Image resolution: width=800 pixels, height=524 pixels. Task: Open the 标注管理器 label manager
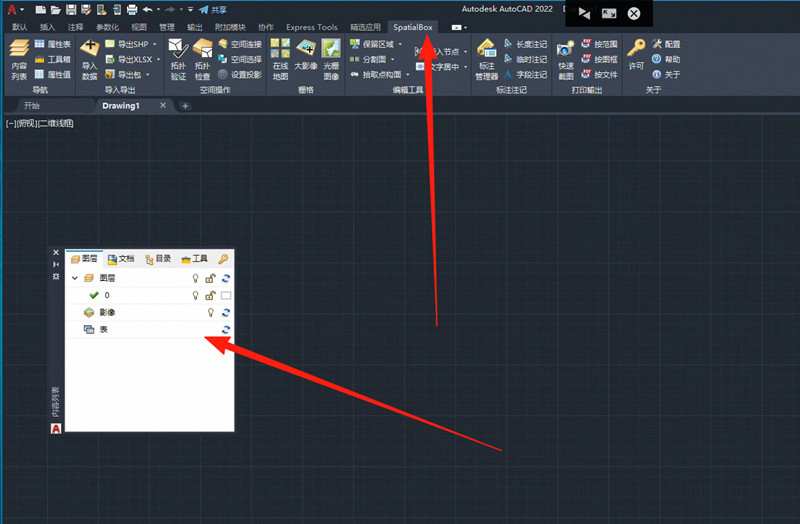click(x=487, y=59)
